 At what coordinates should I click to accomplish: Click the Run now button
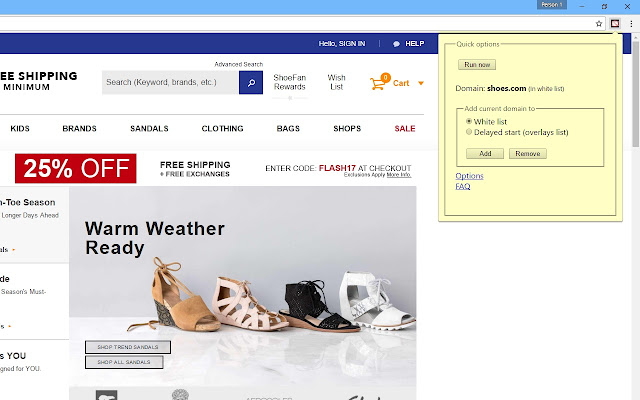click(x=477, y=64)
